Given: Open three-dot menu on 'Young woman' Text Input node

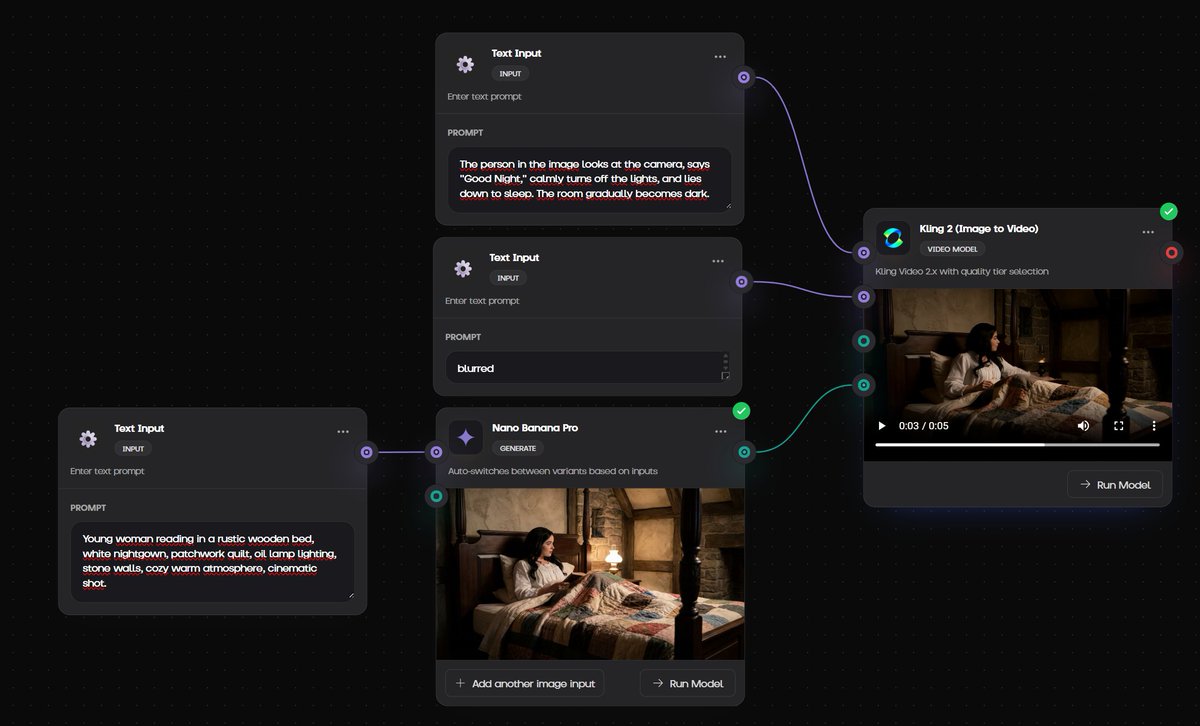Looking at the screenshot, I should [343, 432].
